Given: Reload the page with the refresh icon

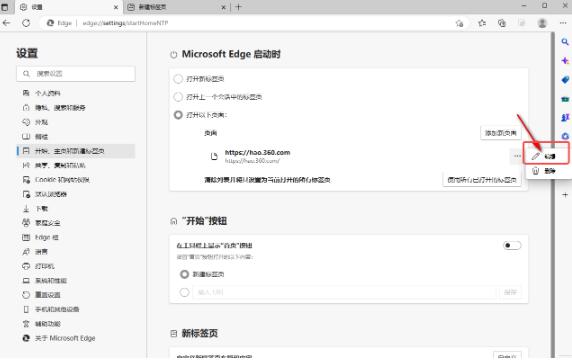Looking at the screenshot, I should point(26,23).
